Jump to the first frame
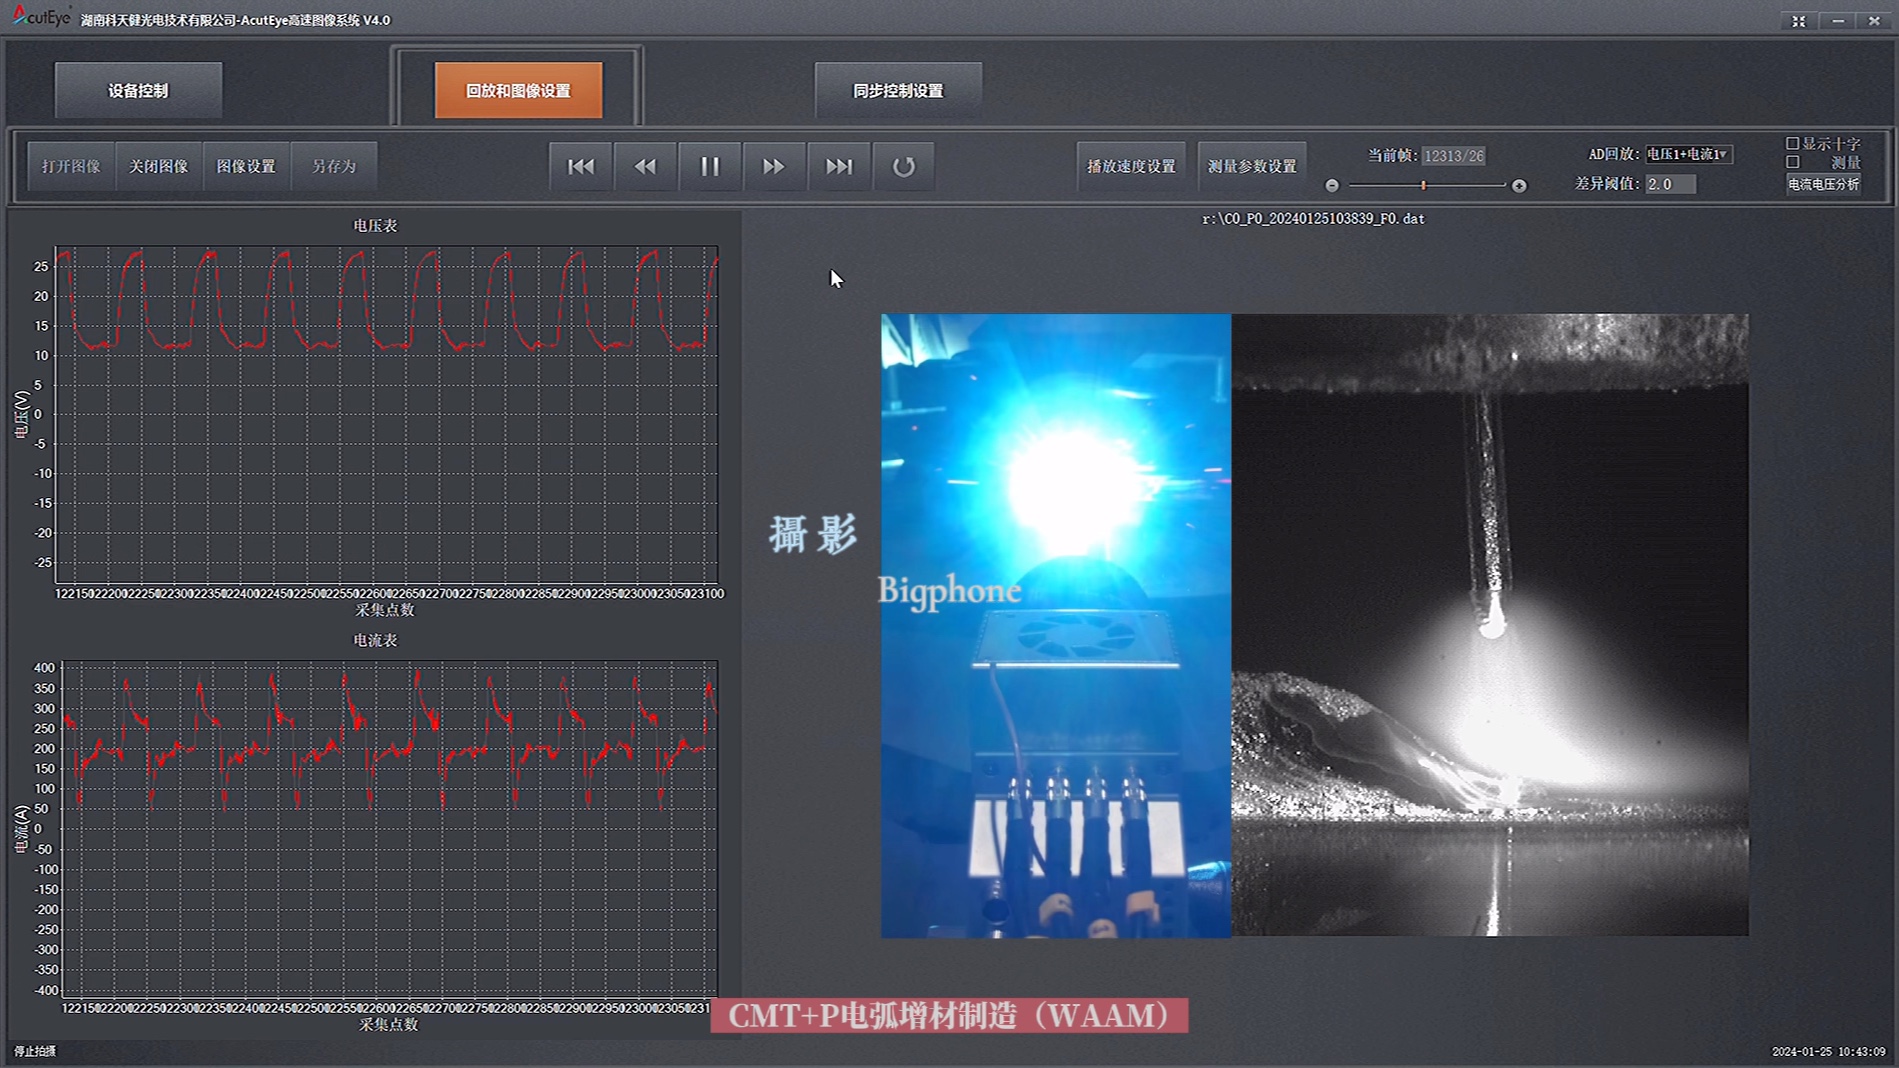 (581, 166)
